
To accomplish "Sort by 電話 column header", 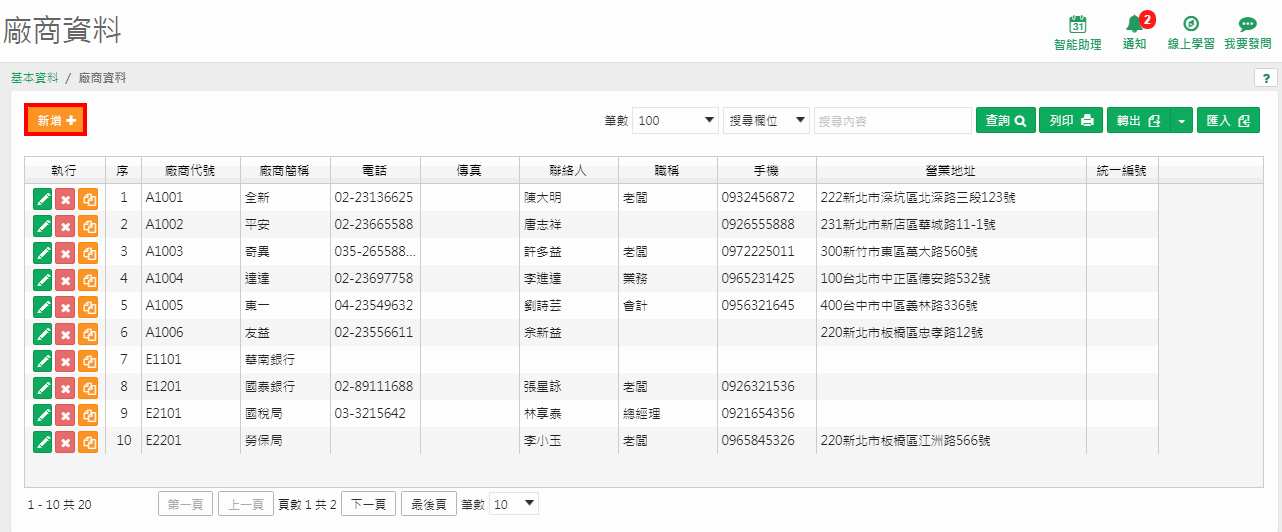I will [375, 170].
